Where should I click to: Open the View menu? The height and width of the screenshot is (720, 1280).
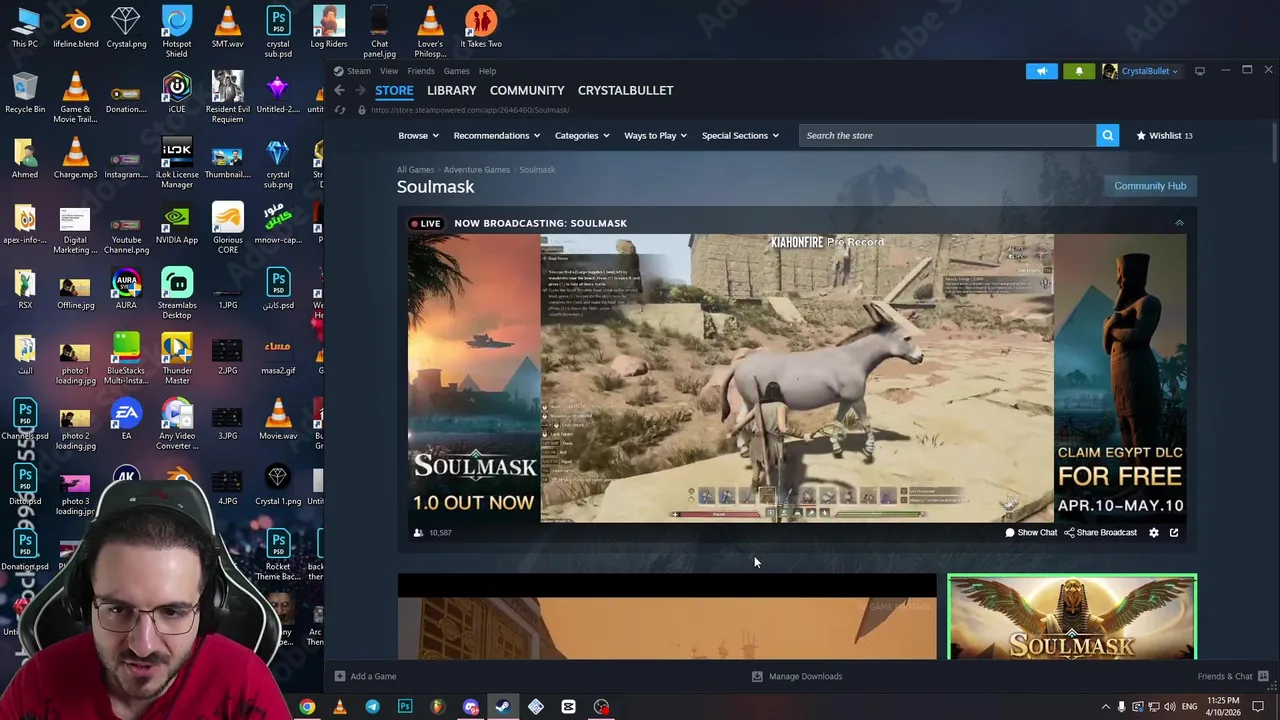click(x=388, y=71)
